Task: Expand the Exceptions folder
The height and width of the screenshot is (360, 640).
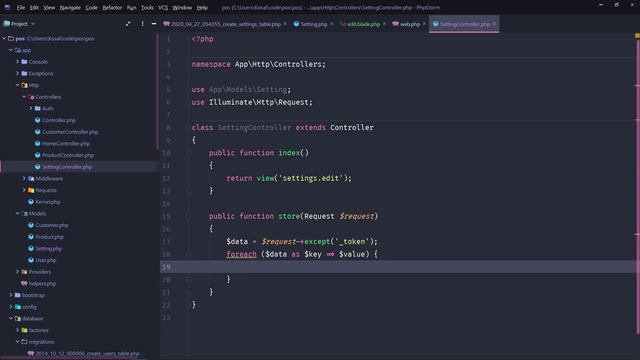Action: click(x=18, y=74)
